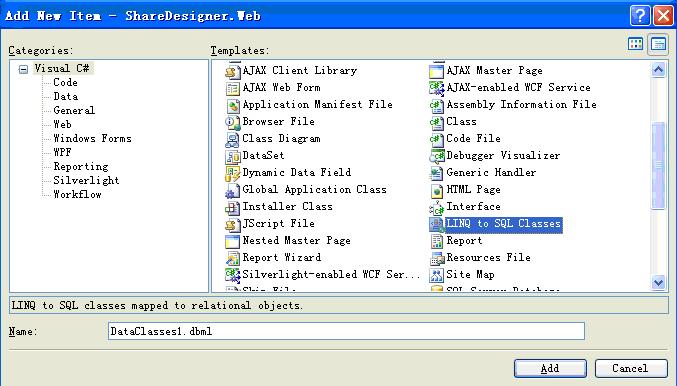Select the HTML Page icon
Screen dimensions: 677x386
[x=437, y=190]
